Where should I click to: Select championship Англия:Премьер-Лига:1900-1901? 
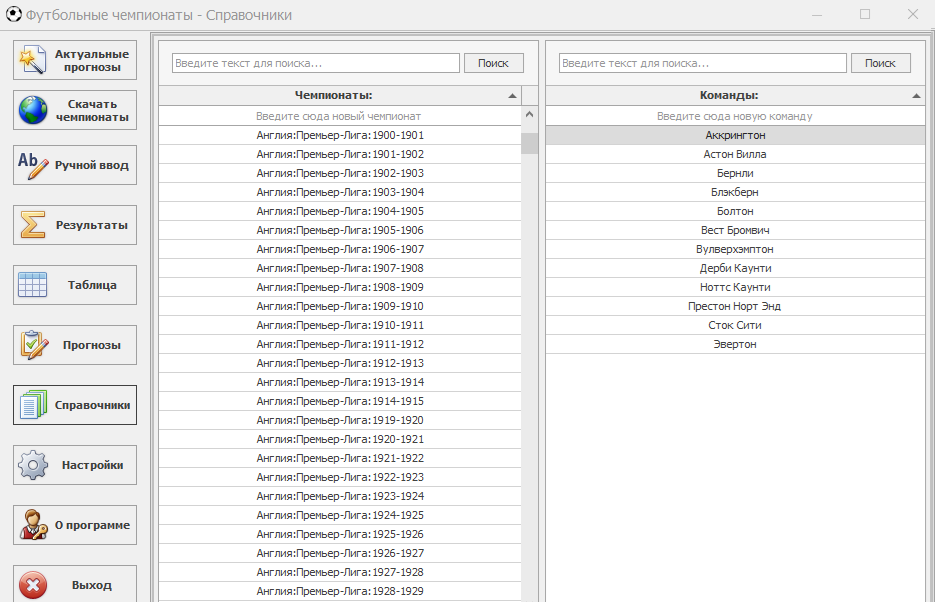[x=340, y=135]
